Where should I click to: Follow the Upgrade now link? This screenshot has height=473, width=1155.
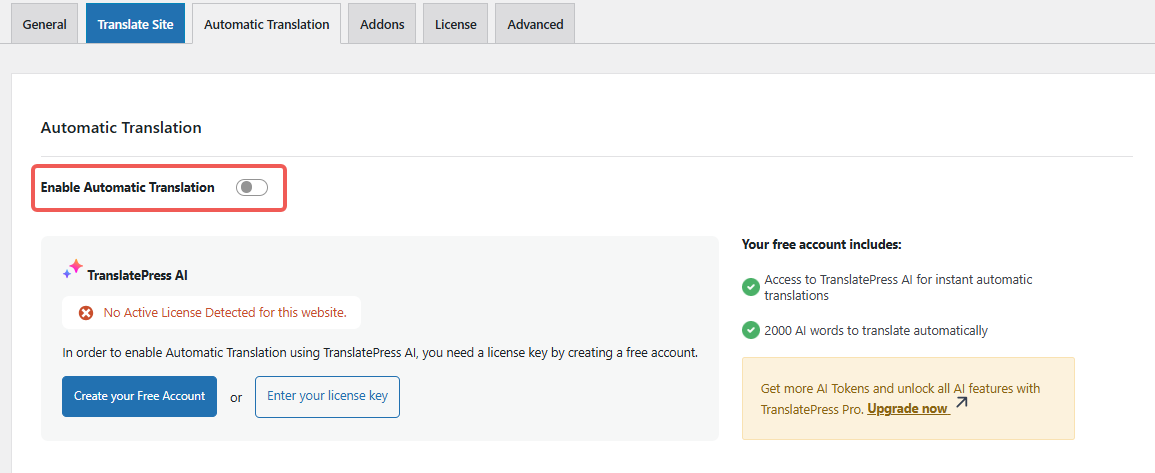click(x=907, y=409)
